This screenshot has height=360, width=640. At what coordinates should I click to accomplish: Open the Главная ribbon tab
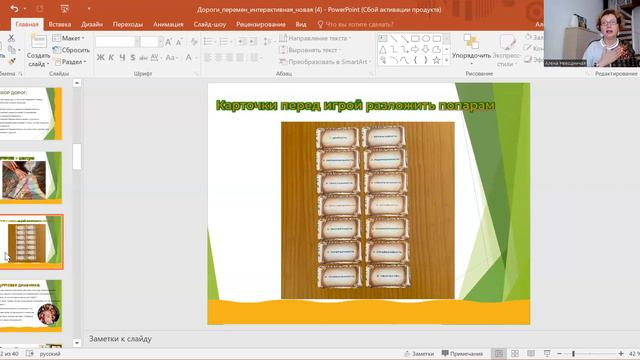point(27,24)
